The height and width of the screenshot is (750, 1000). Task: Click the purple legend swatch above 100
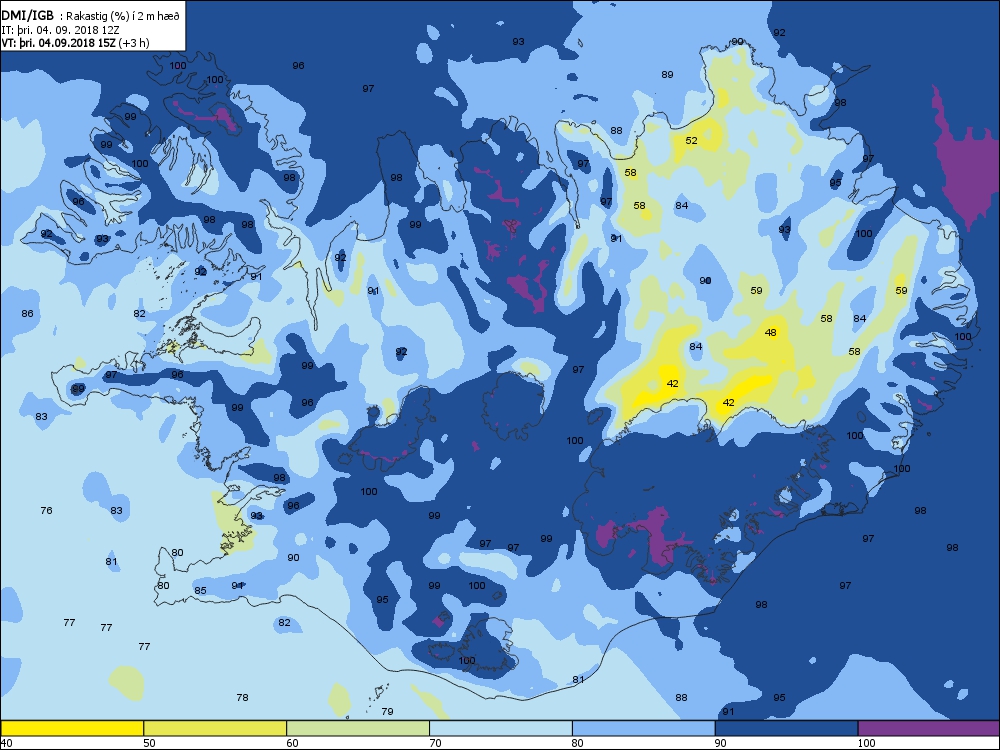929,728
